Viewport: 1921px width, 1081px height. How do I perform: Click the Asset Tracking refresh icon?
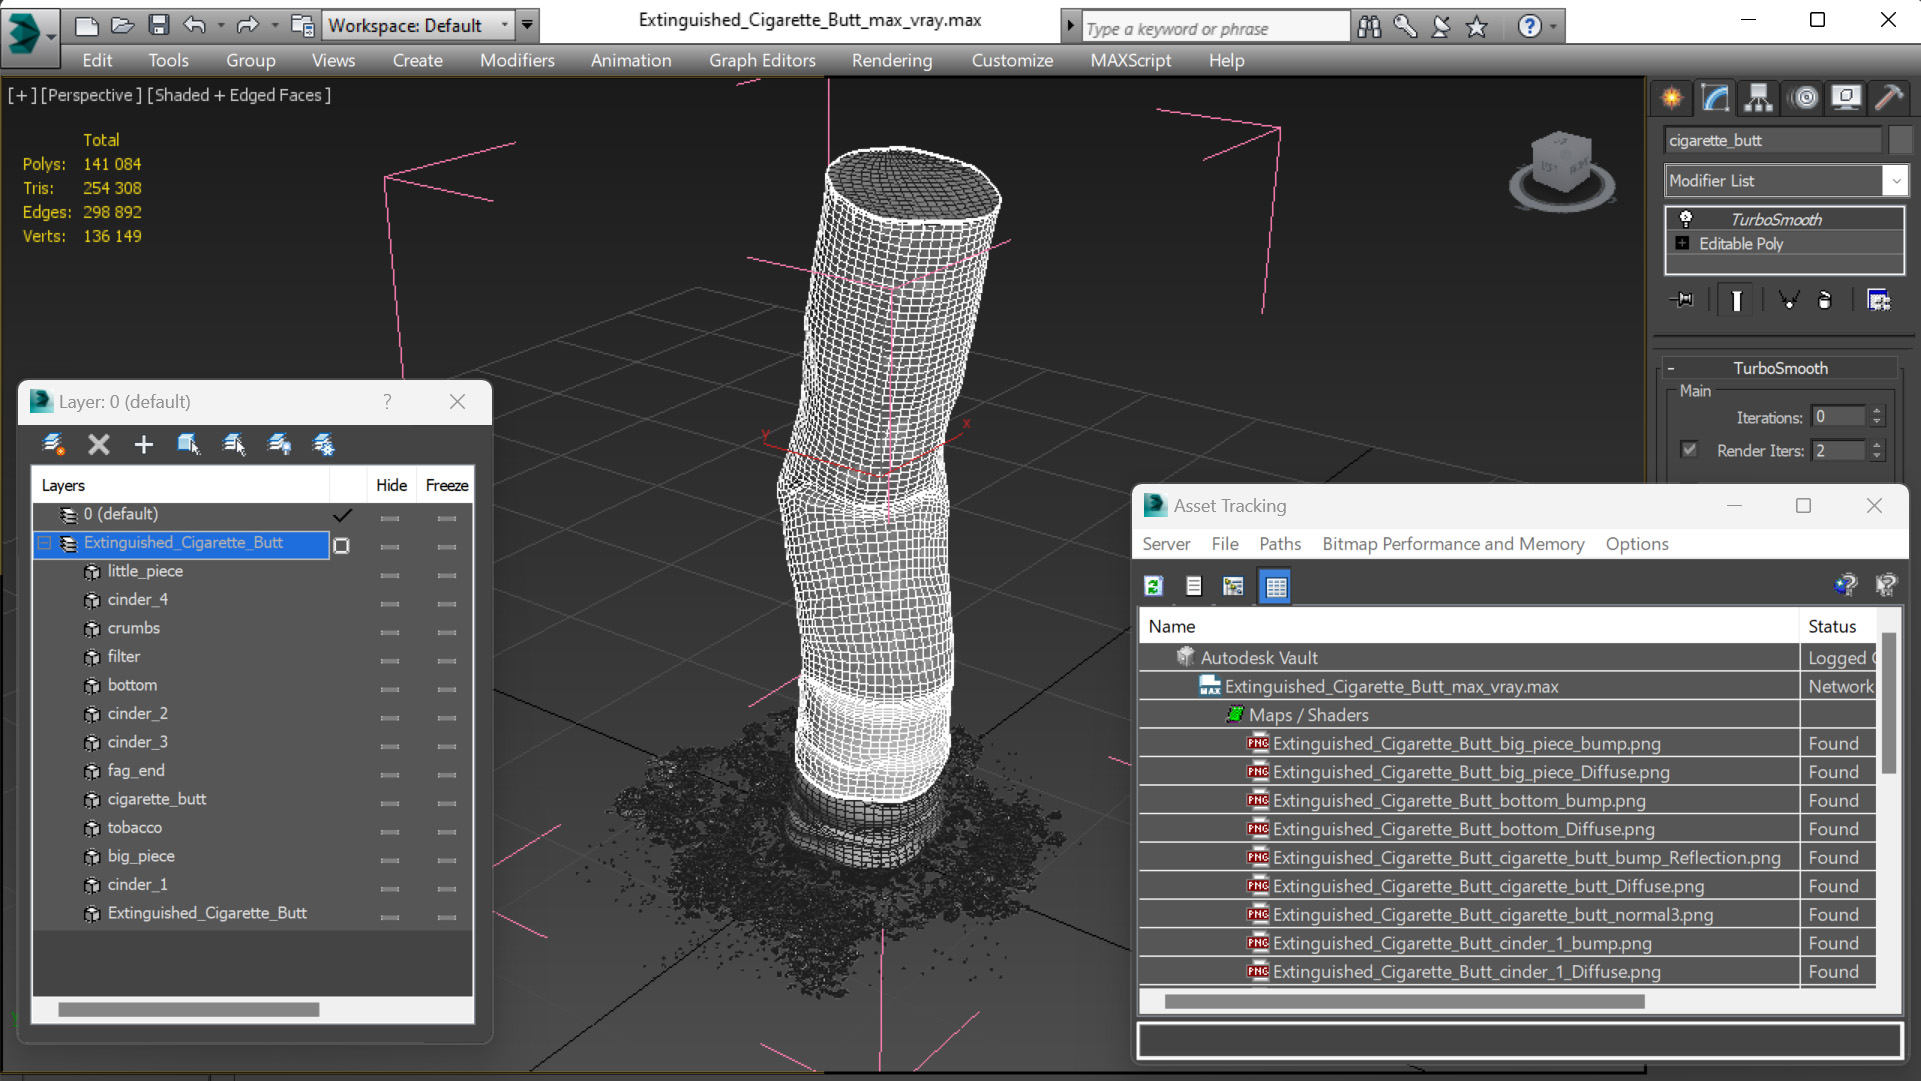coord(1154,587)
